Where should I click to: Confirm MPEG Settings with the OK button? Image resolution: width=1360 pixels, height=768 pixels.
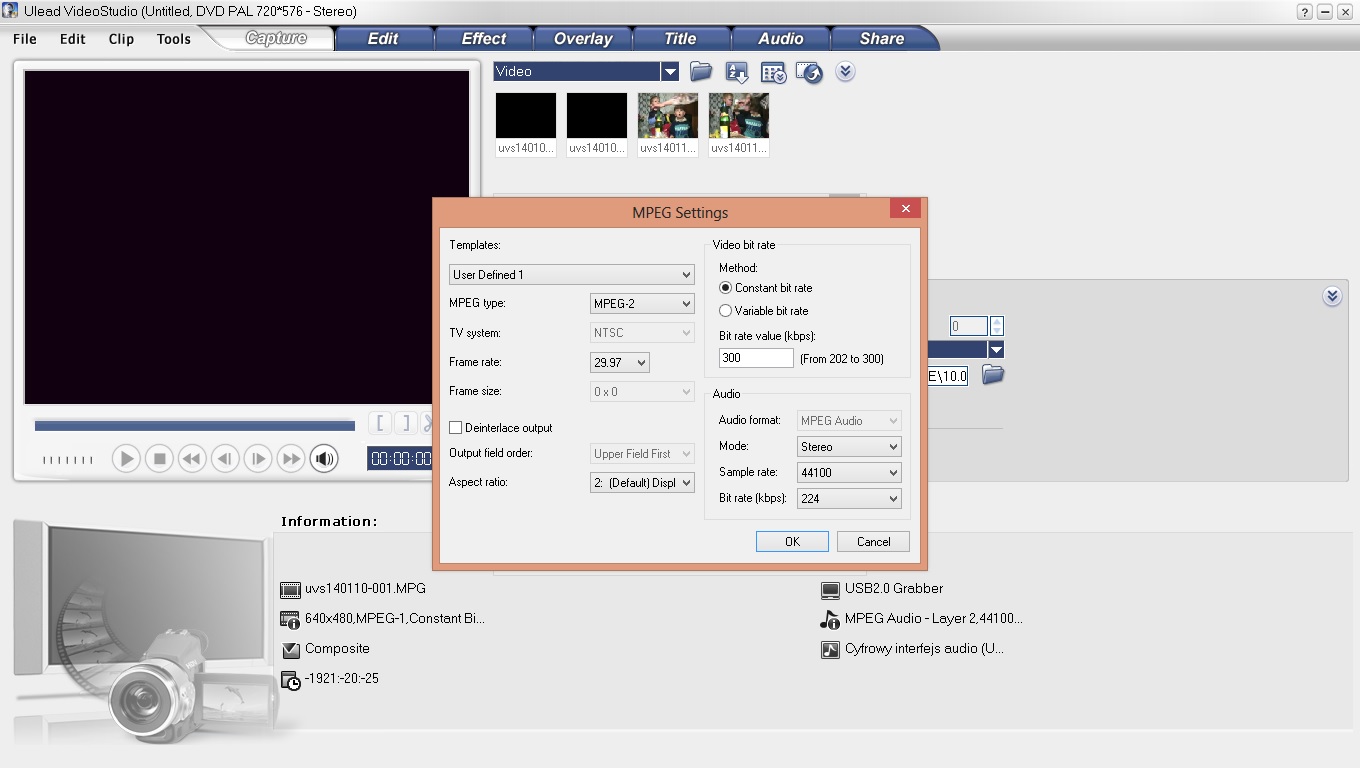tap(792, 542)
